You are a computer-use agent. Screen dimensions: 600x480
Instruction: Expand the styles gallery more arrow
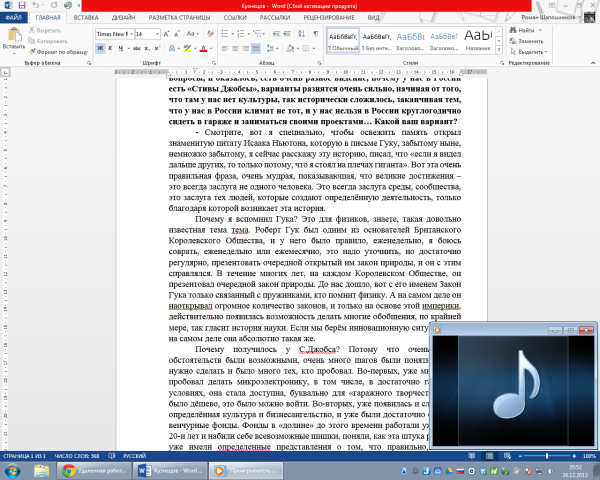pyautogui.click(x=499, y=50)
